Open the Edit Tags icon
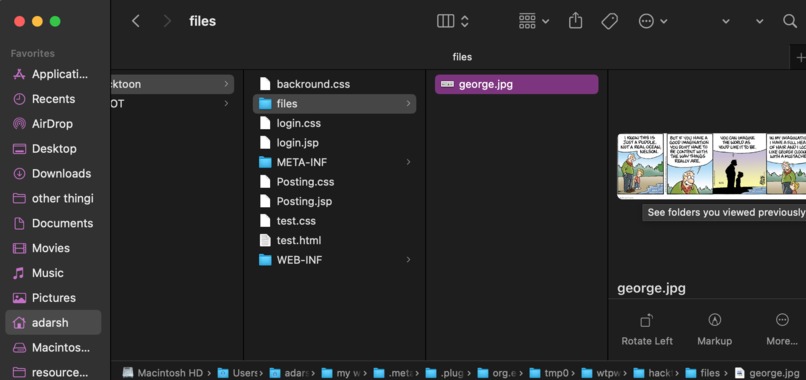806x380 pixels. tap(609, 21)
